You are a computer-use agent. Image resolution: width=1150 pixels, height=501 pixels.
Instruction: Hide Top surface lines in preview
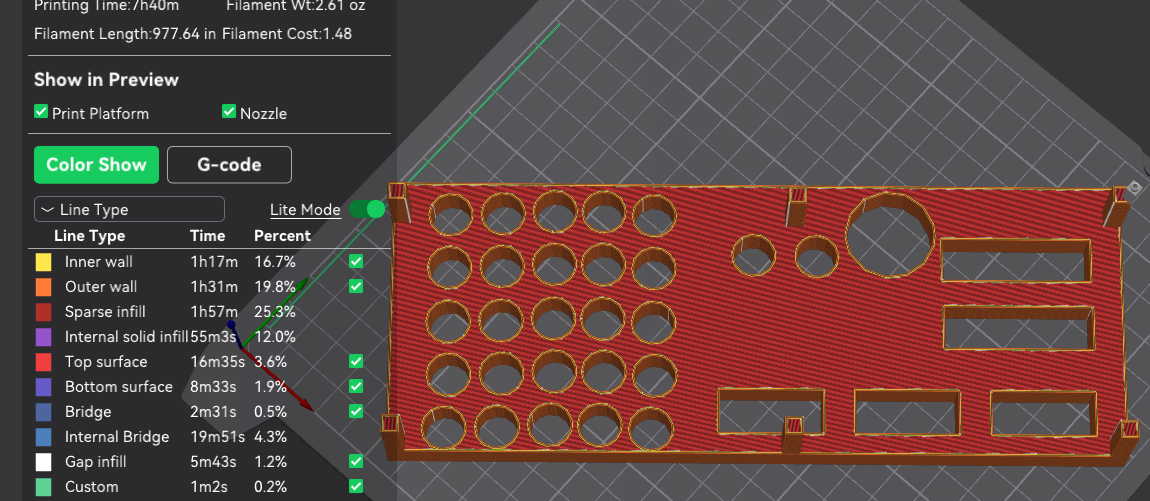[x=356, y=361]
